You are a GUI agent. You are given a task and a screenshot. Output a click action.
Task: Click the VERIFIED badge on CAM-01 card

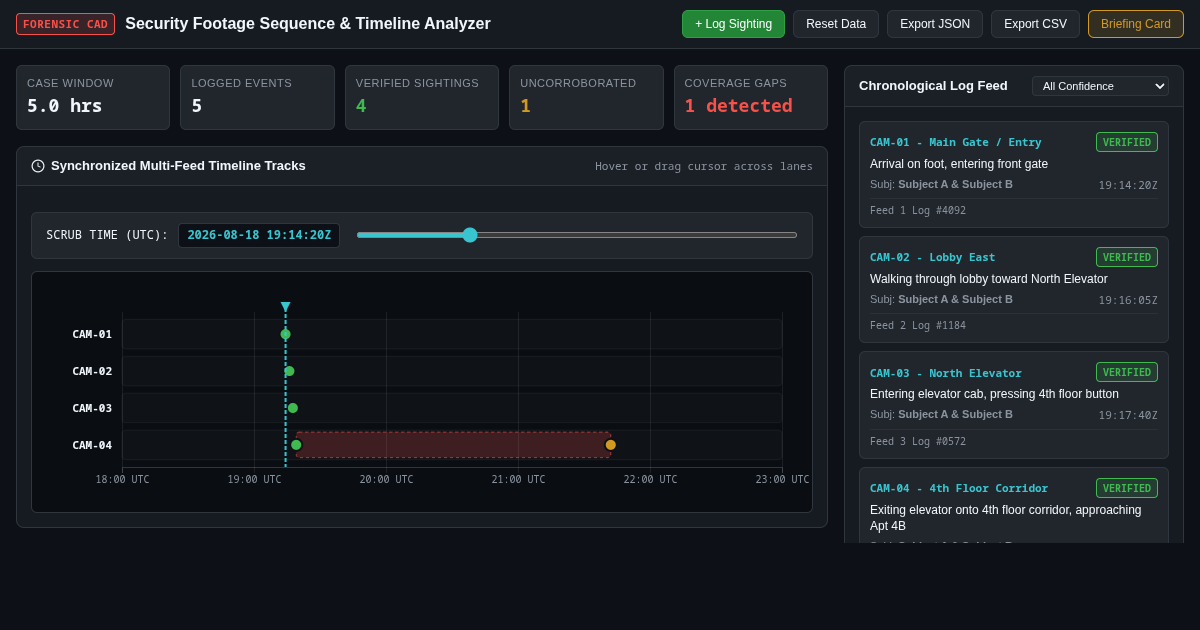click(x=1127, y=142)
